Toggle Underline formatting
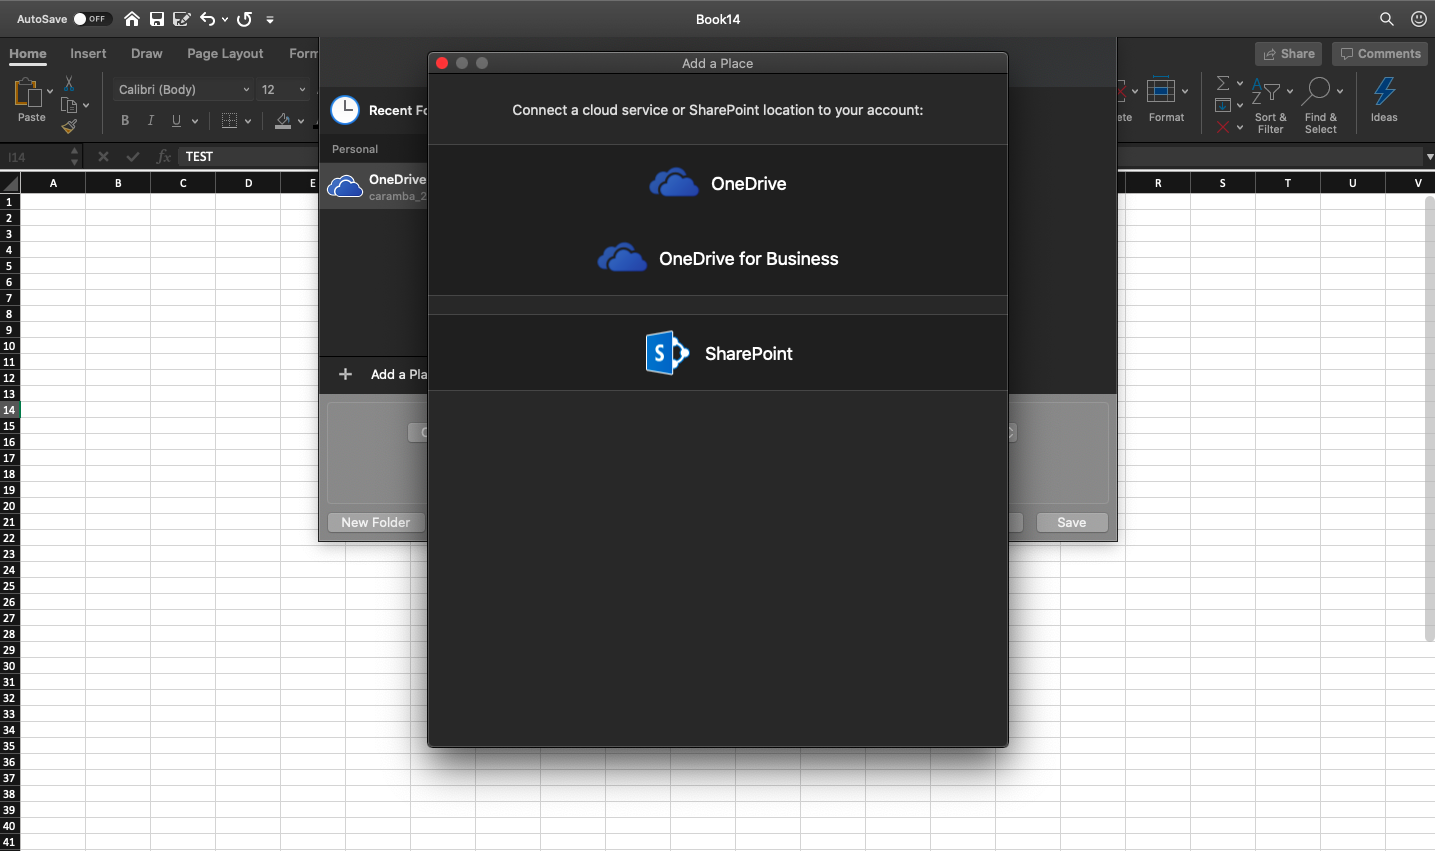Screen dimensions: 1435x851 coord(177,121)
